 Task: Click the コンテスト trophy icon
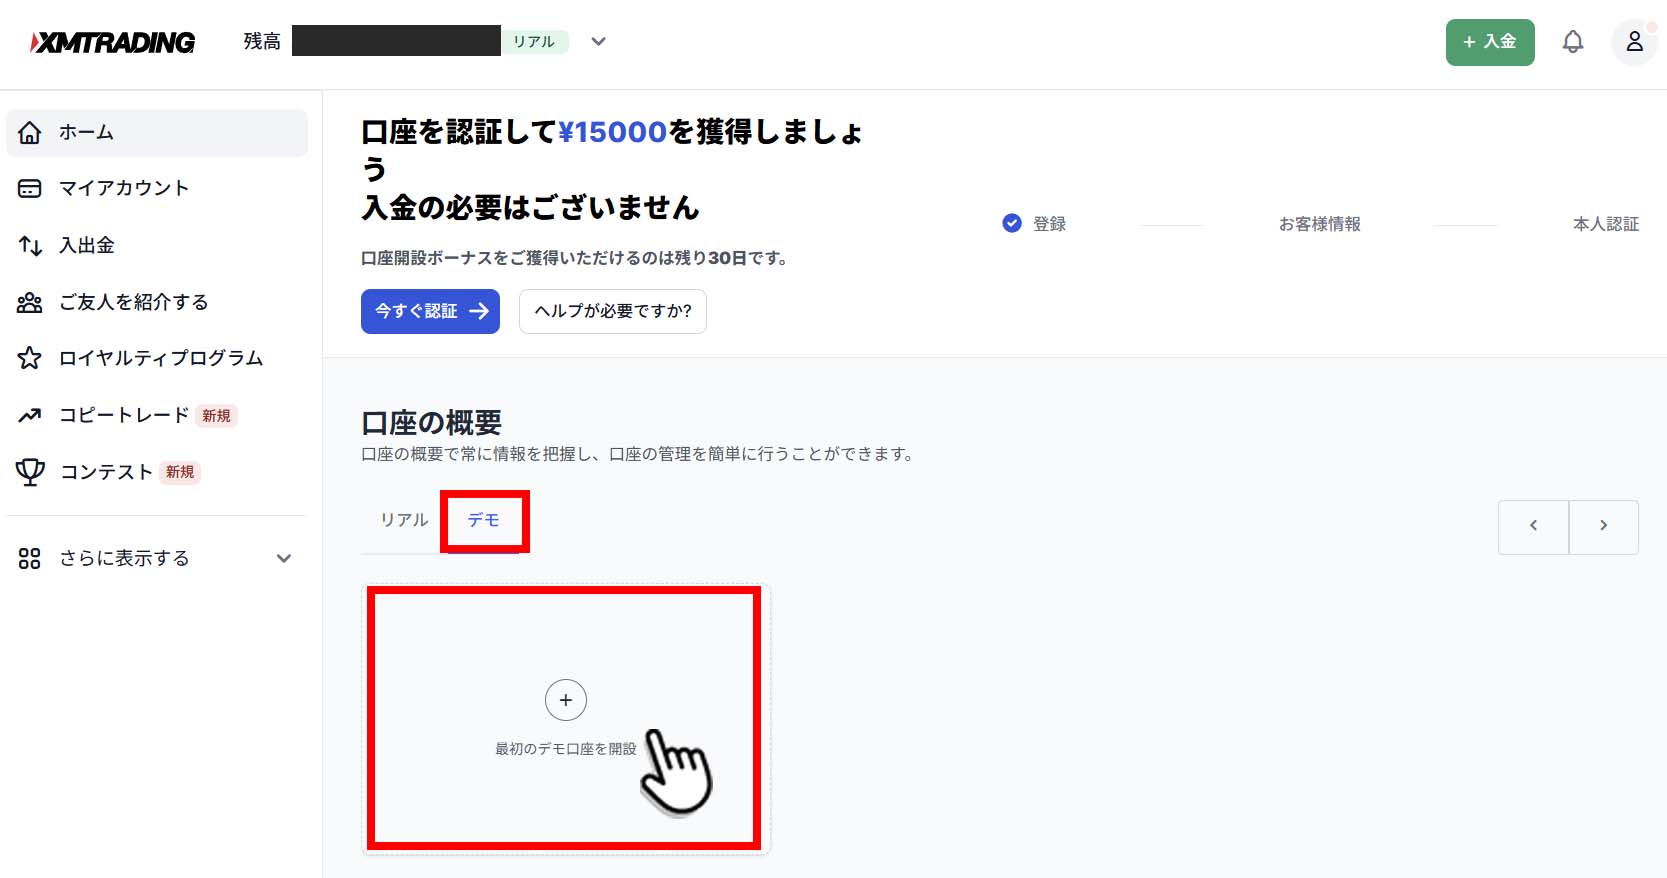30,472
